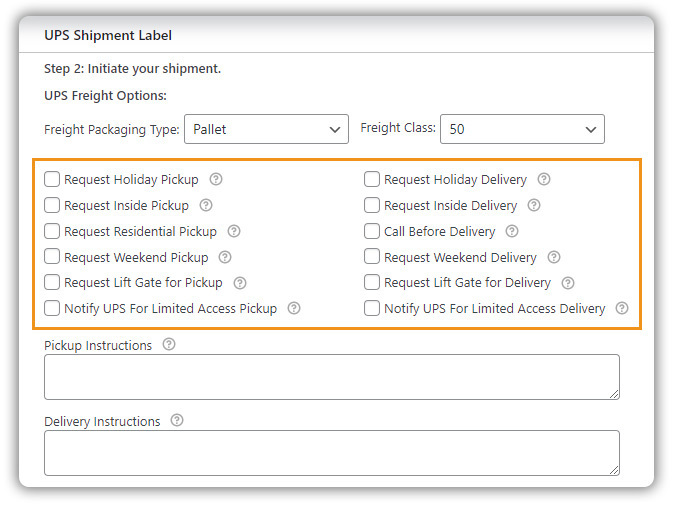Click the UPS Shipment Label heading
Viewport: 675px width, 508px height.
pyautogui.click(x=108, y=35)
